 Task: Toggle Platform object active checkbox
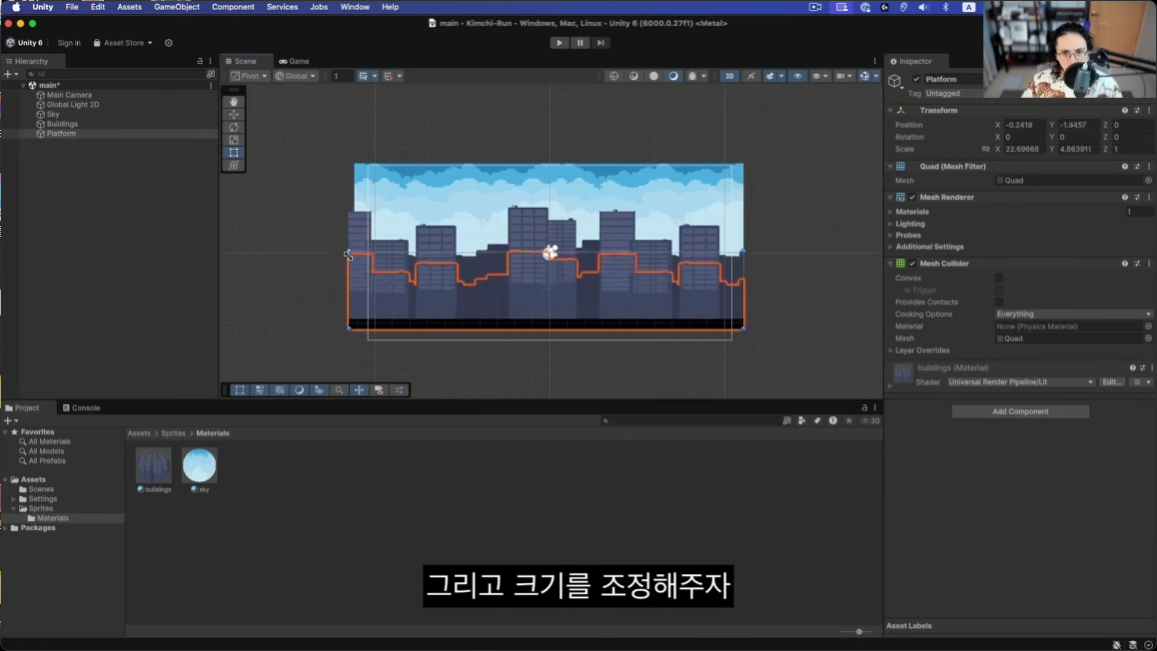click(916, 79)
